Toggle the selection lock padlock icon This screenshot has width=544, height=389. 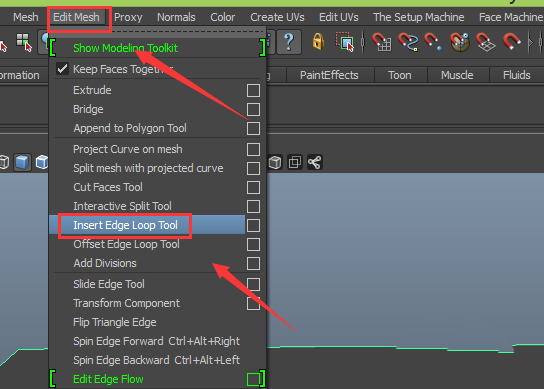click(318, 42)
